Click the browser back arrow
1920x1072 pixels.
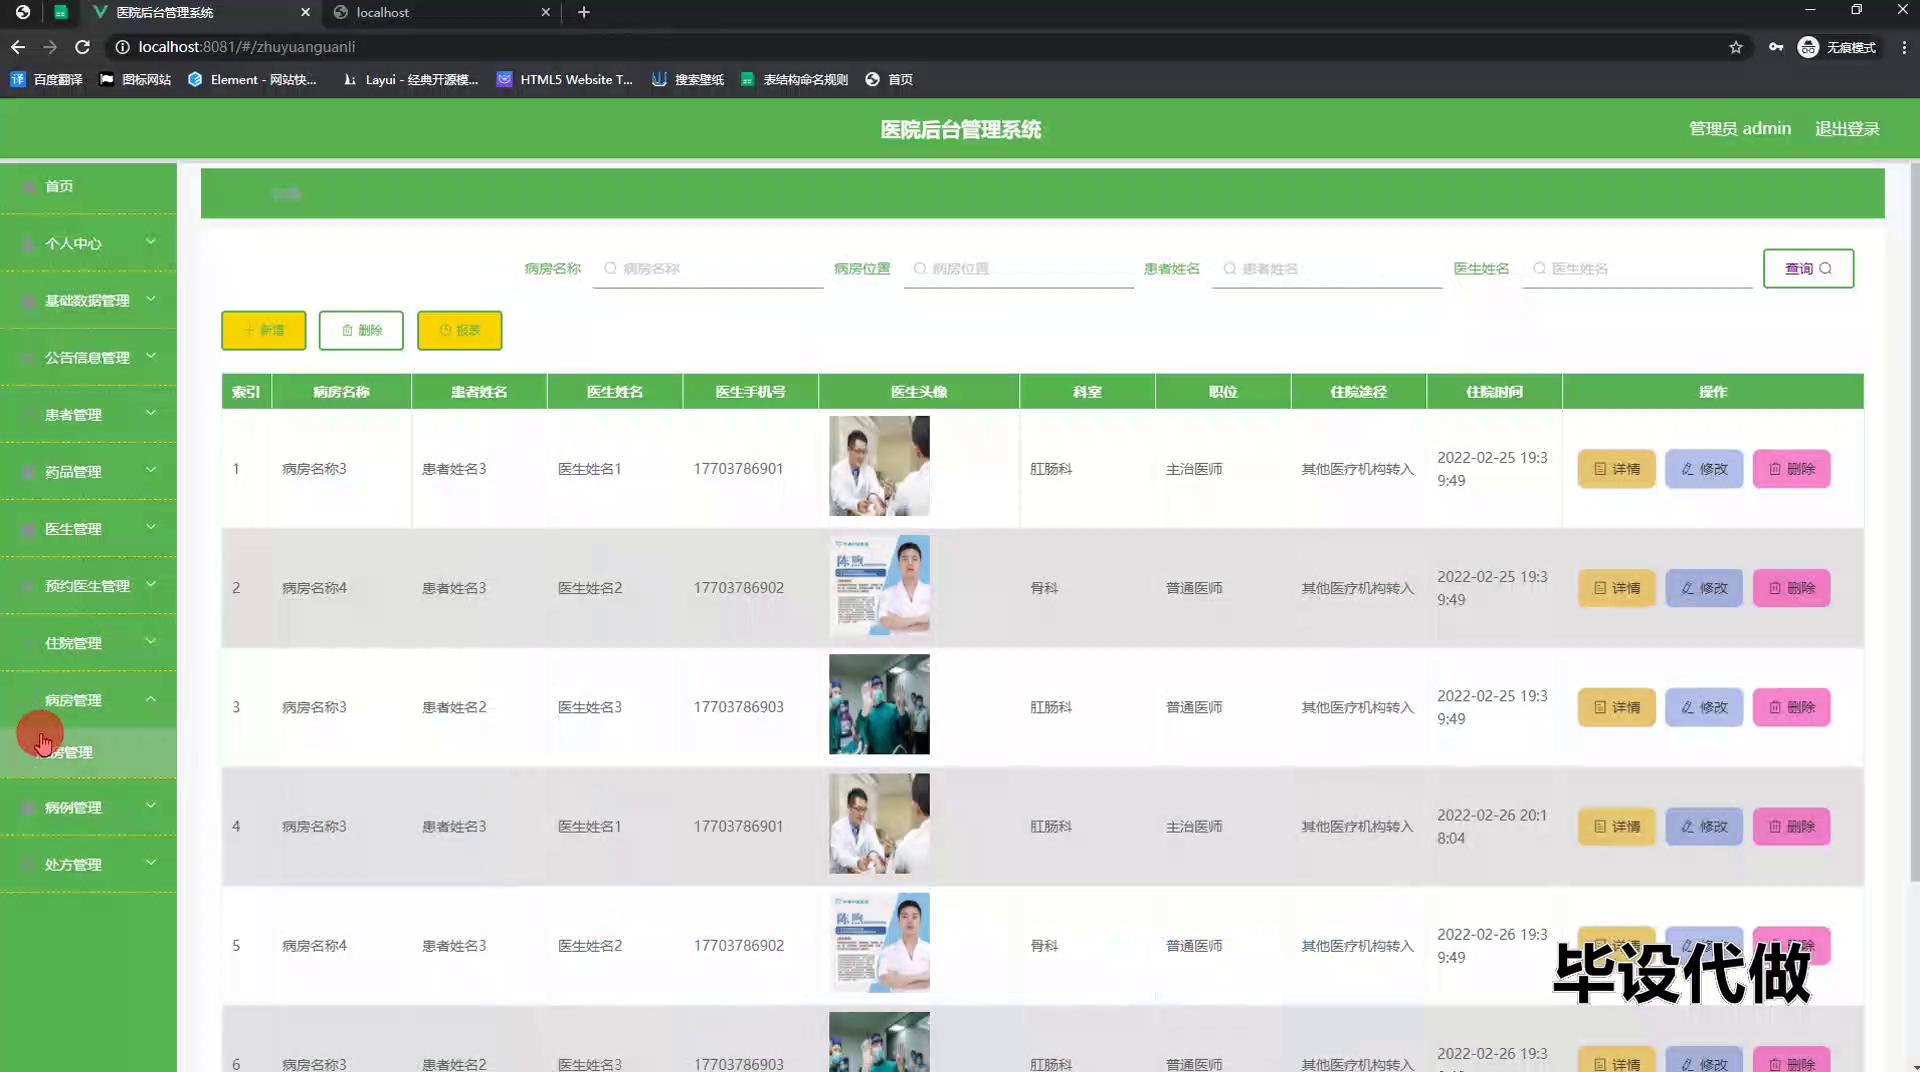[x=18, y=47]
